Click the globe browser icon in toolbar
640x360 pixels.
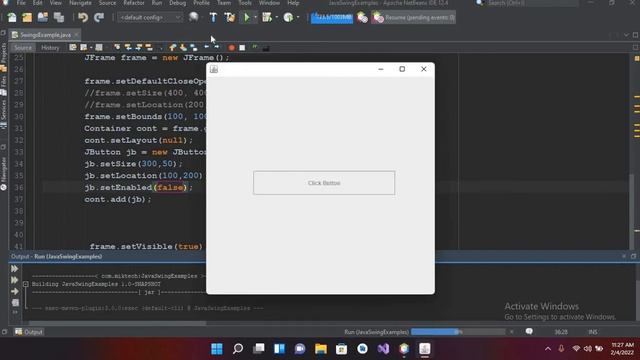[x=193, y=17]
